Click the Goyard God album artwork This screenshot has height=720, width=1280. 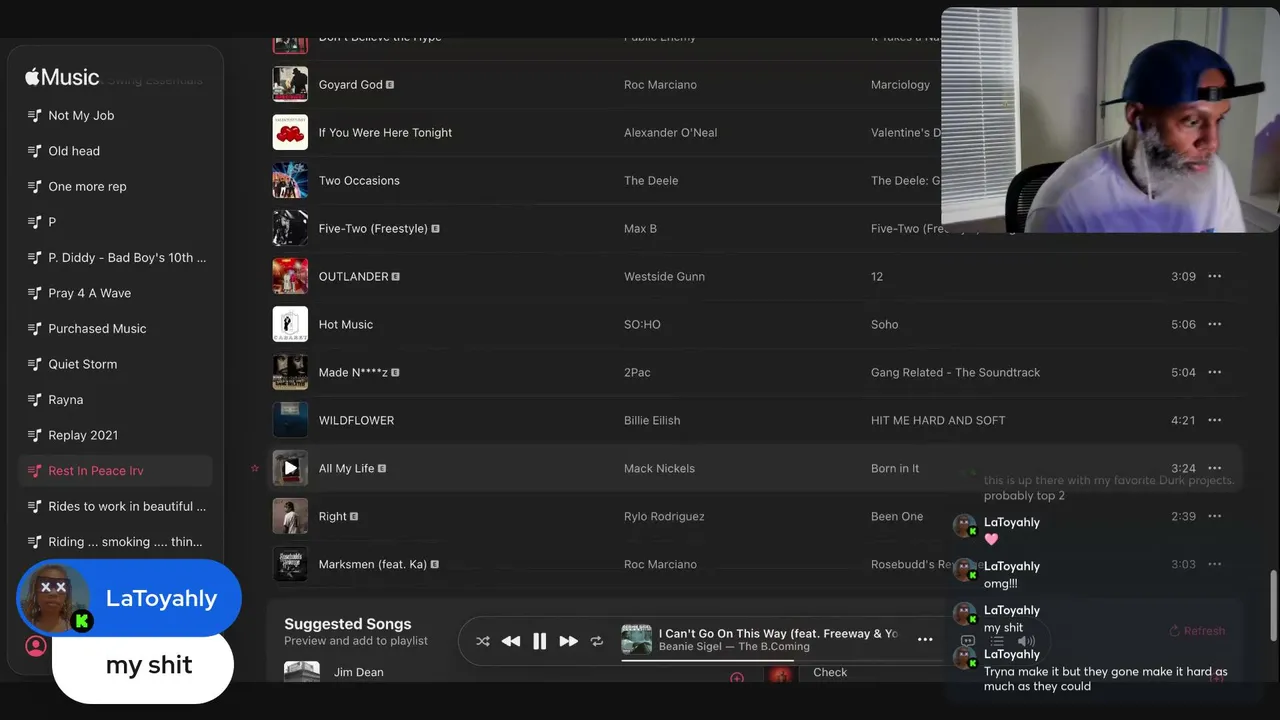pos(290,84)
